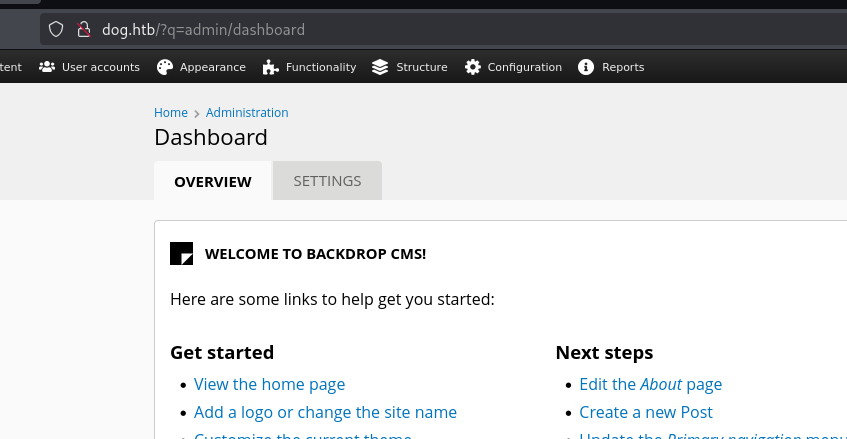This screenshot has width=847, height=439.
Task: Follow the View the home page link
Action: coord(269,384)
